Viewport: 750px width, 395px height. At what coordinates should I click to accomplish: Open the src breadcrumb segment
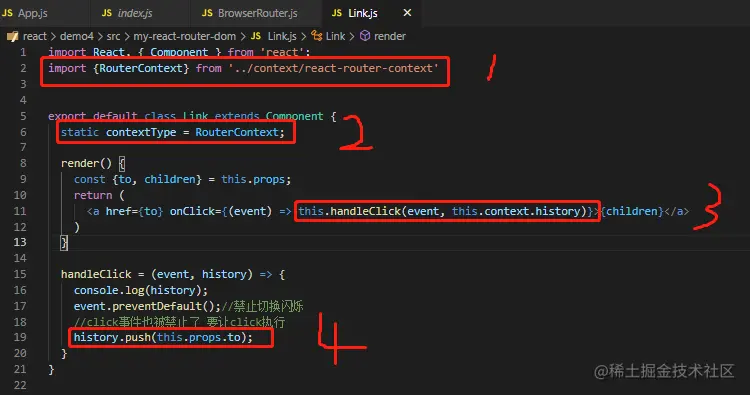click(x=113, y=36)
